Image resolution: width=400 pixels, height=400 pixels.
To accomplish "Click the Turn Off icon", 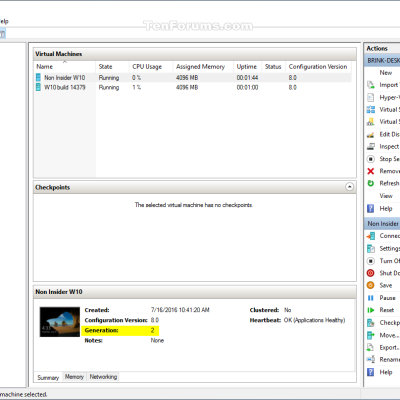I will point(371,261).
